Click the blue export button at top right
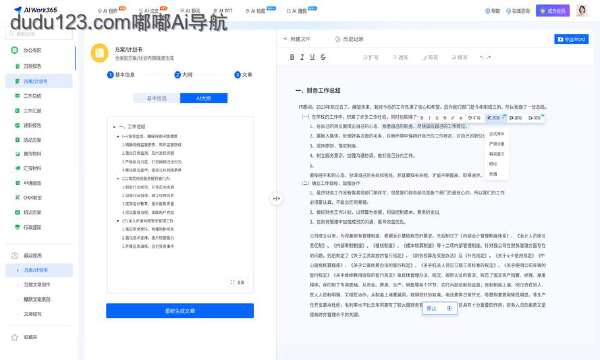 click(571, 39)
